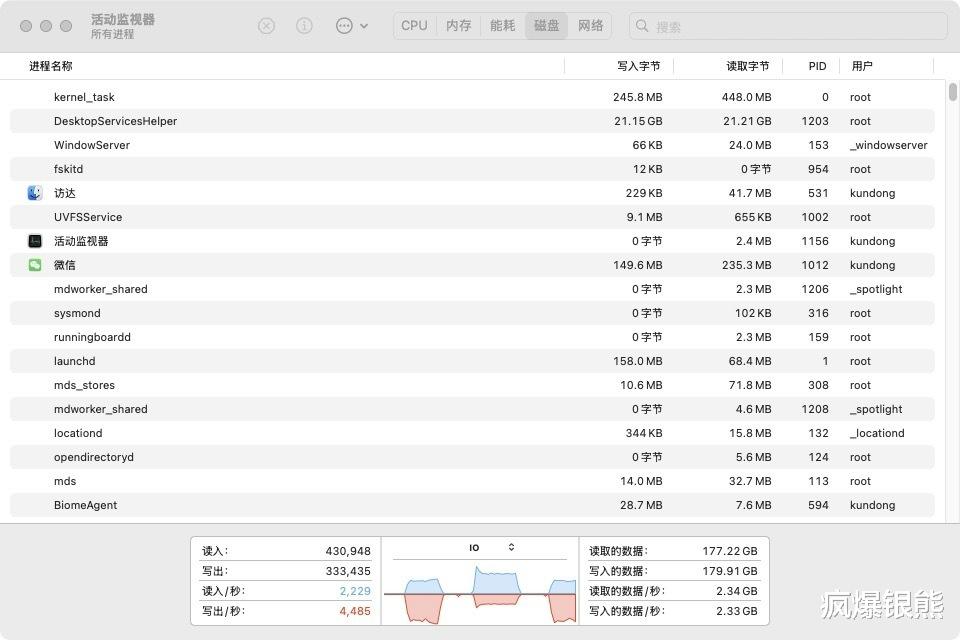Click the 21.21 GB read bytes value
Image resolution: width=960 pixels, height=640 pixels.
point(747,121)
